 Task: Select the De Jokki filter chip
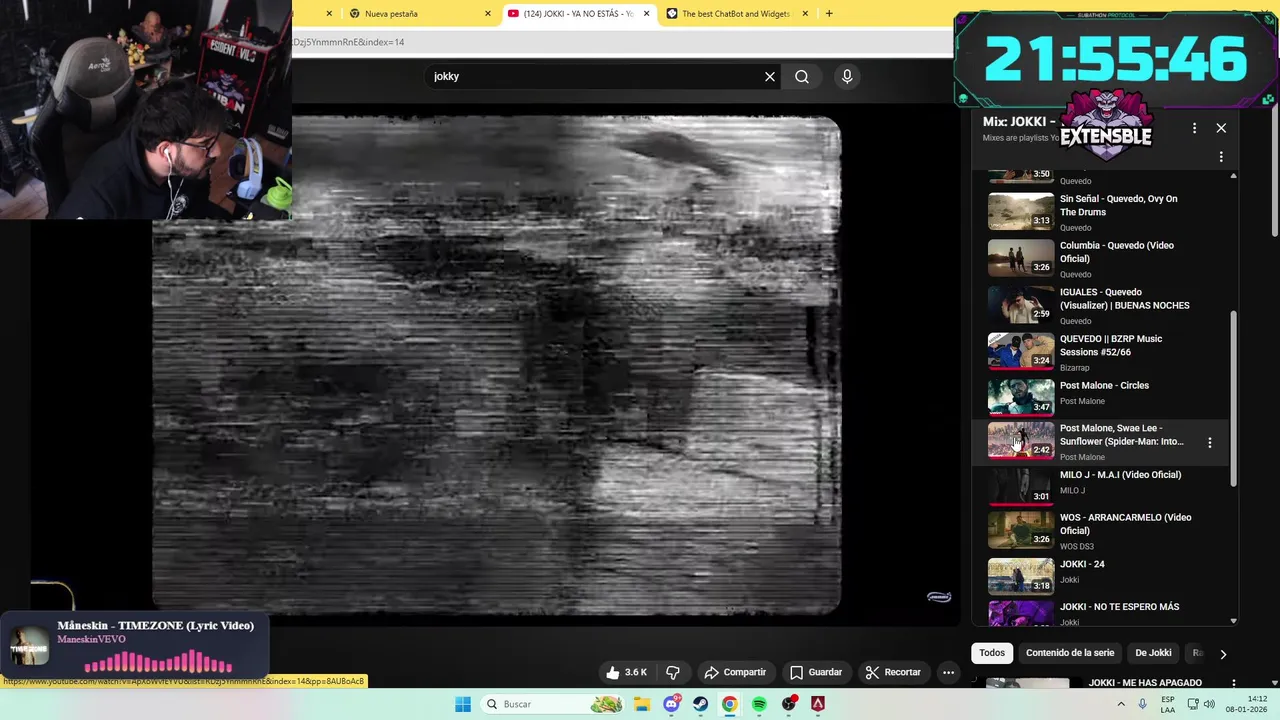[x=1153, y=653]
